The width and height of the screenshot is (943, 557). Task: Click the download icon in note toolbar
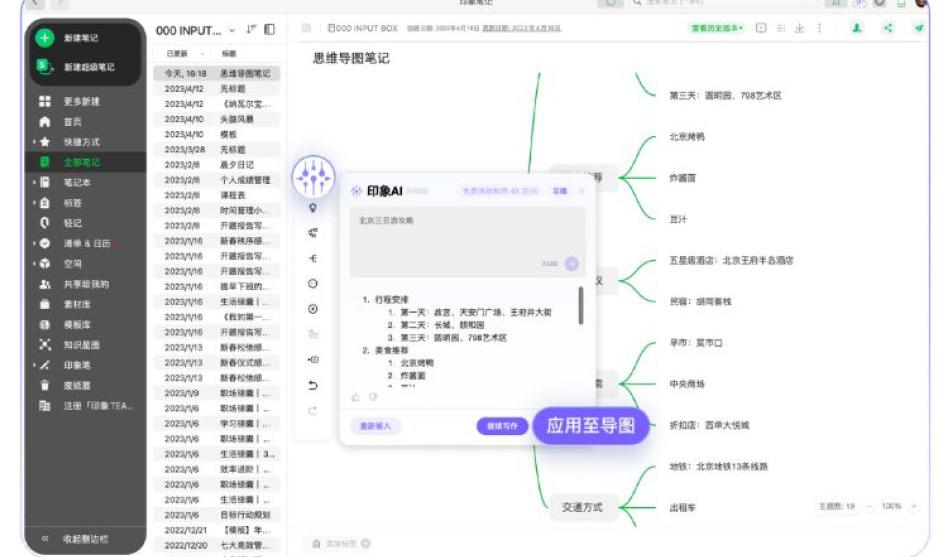click(x=799, y=29)
